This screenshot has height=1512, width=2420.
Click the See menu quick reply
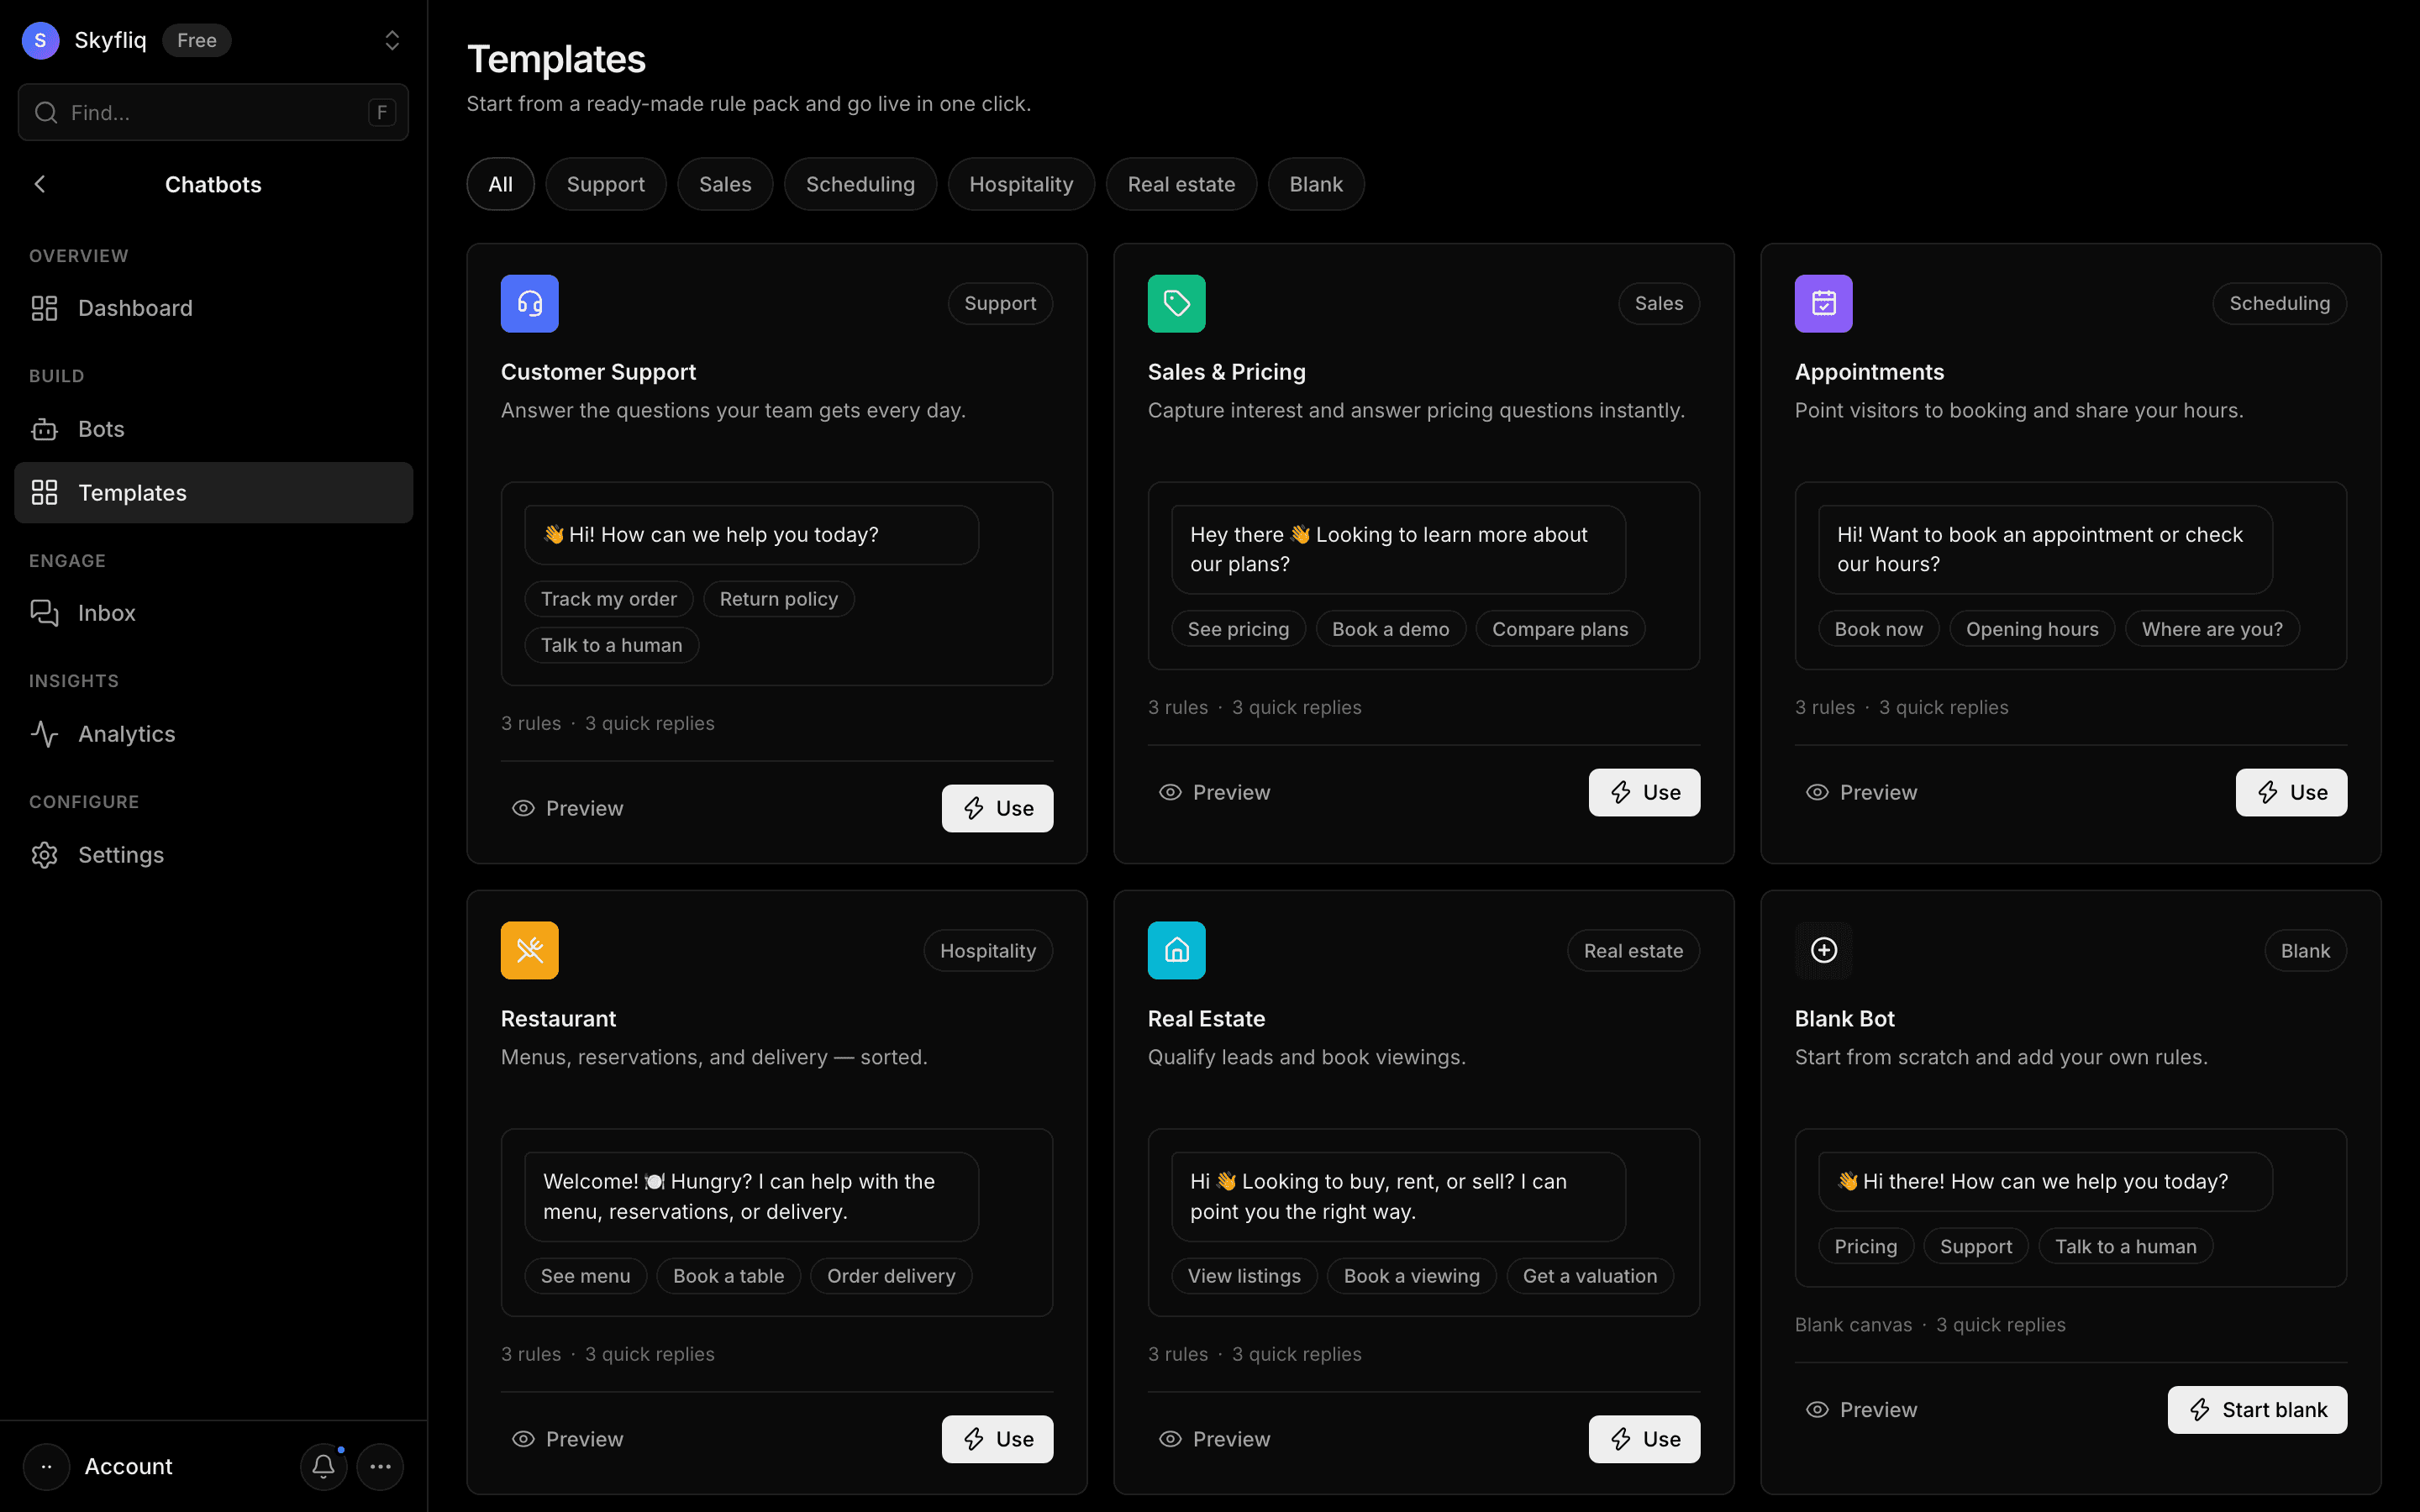(585, 1276)
